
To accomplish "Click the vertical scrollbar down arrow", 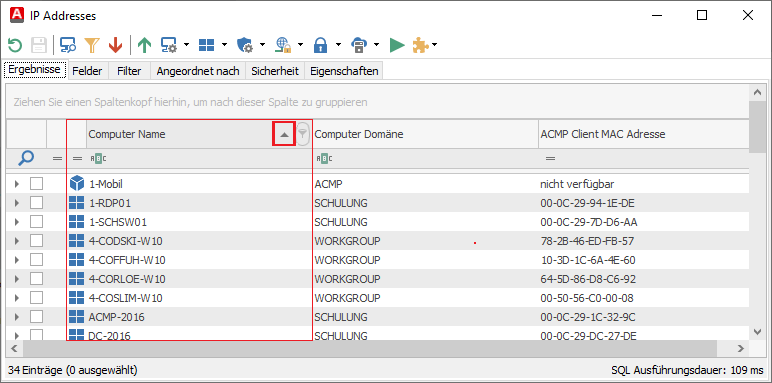I will (x=758, y=331).
